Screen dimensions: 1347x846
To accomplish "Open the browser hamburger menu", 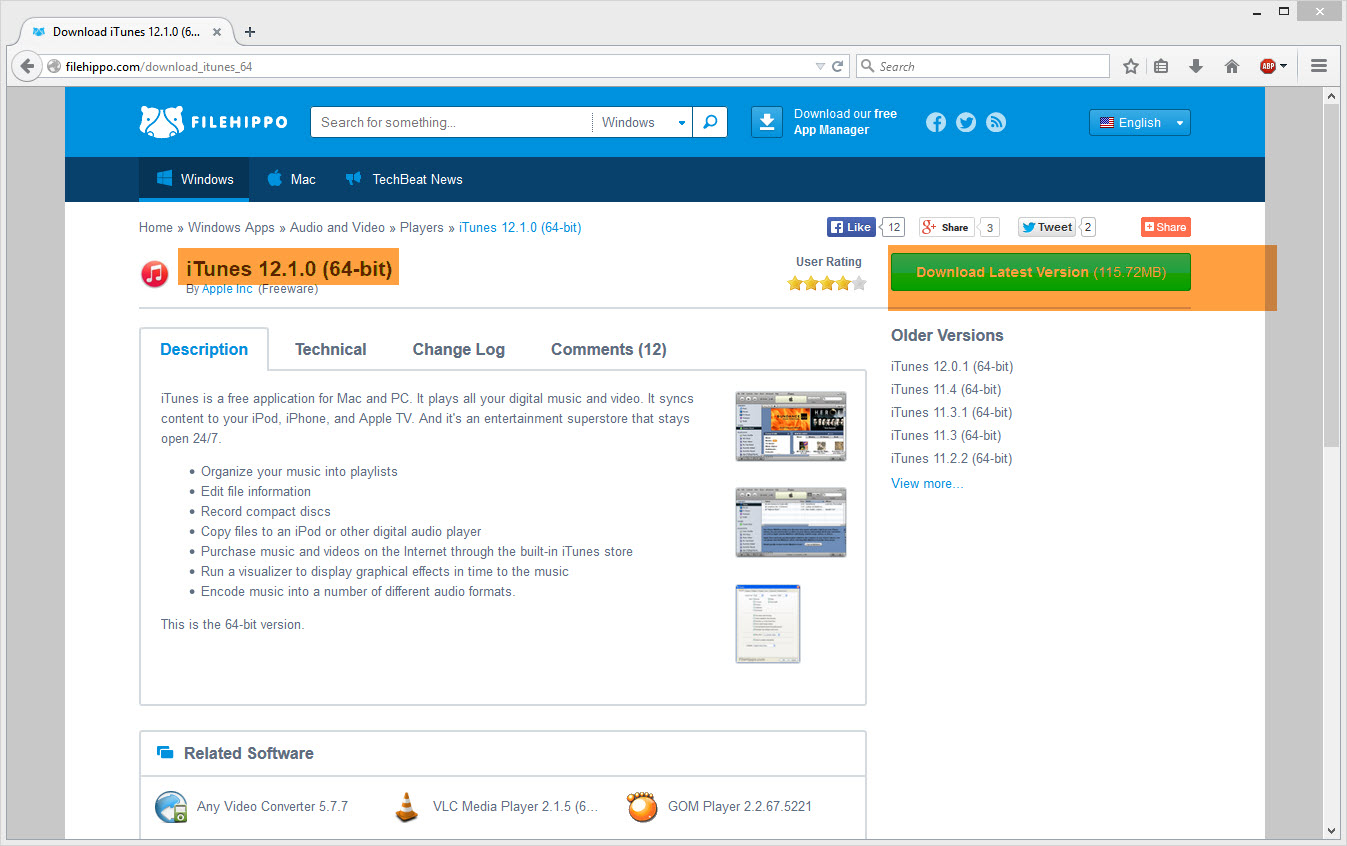I will [1318, 66].
